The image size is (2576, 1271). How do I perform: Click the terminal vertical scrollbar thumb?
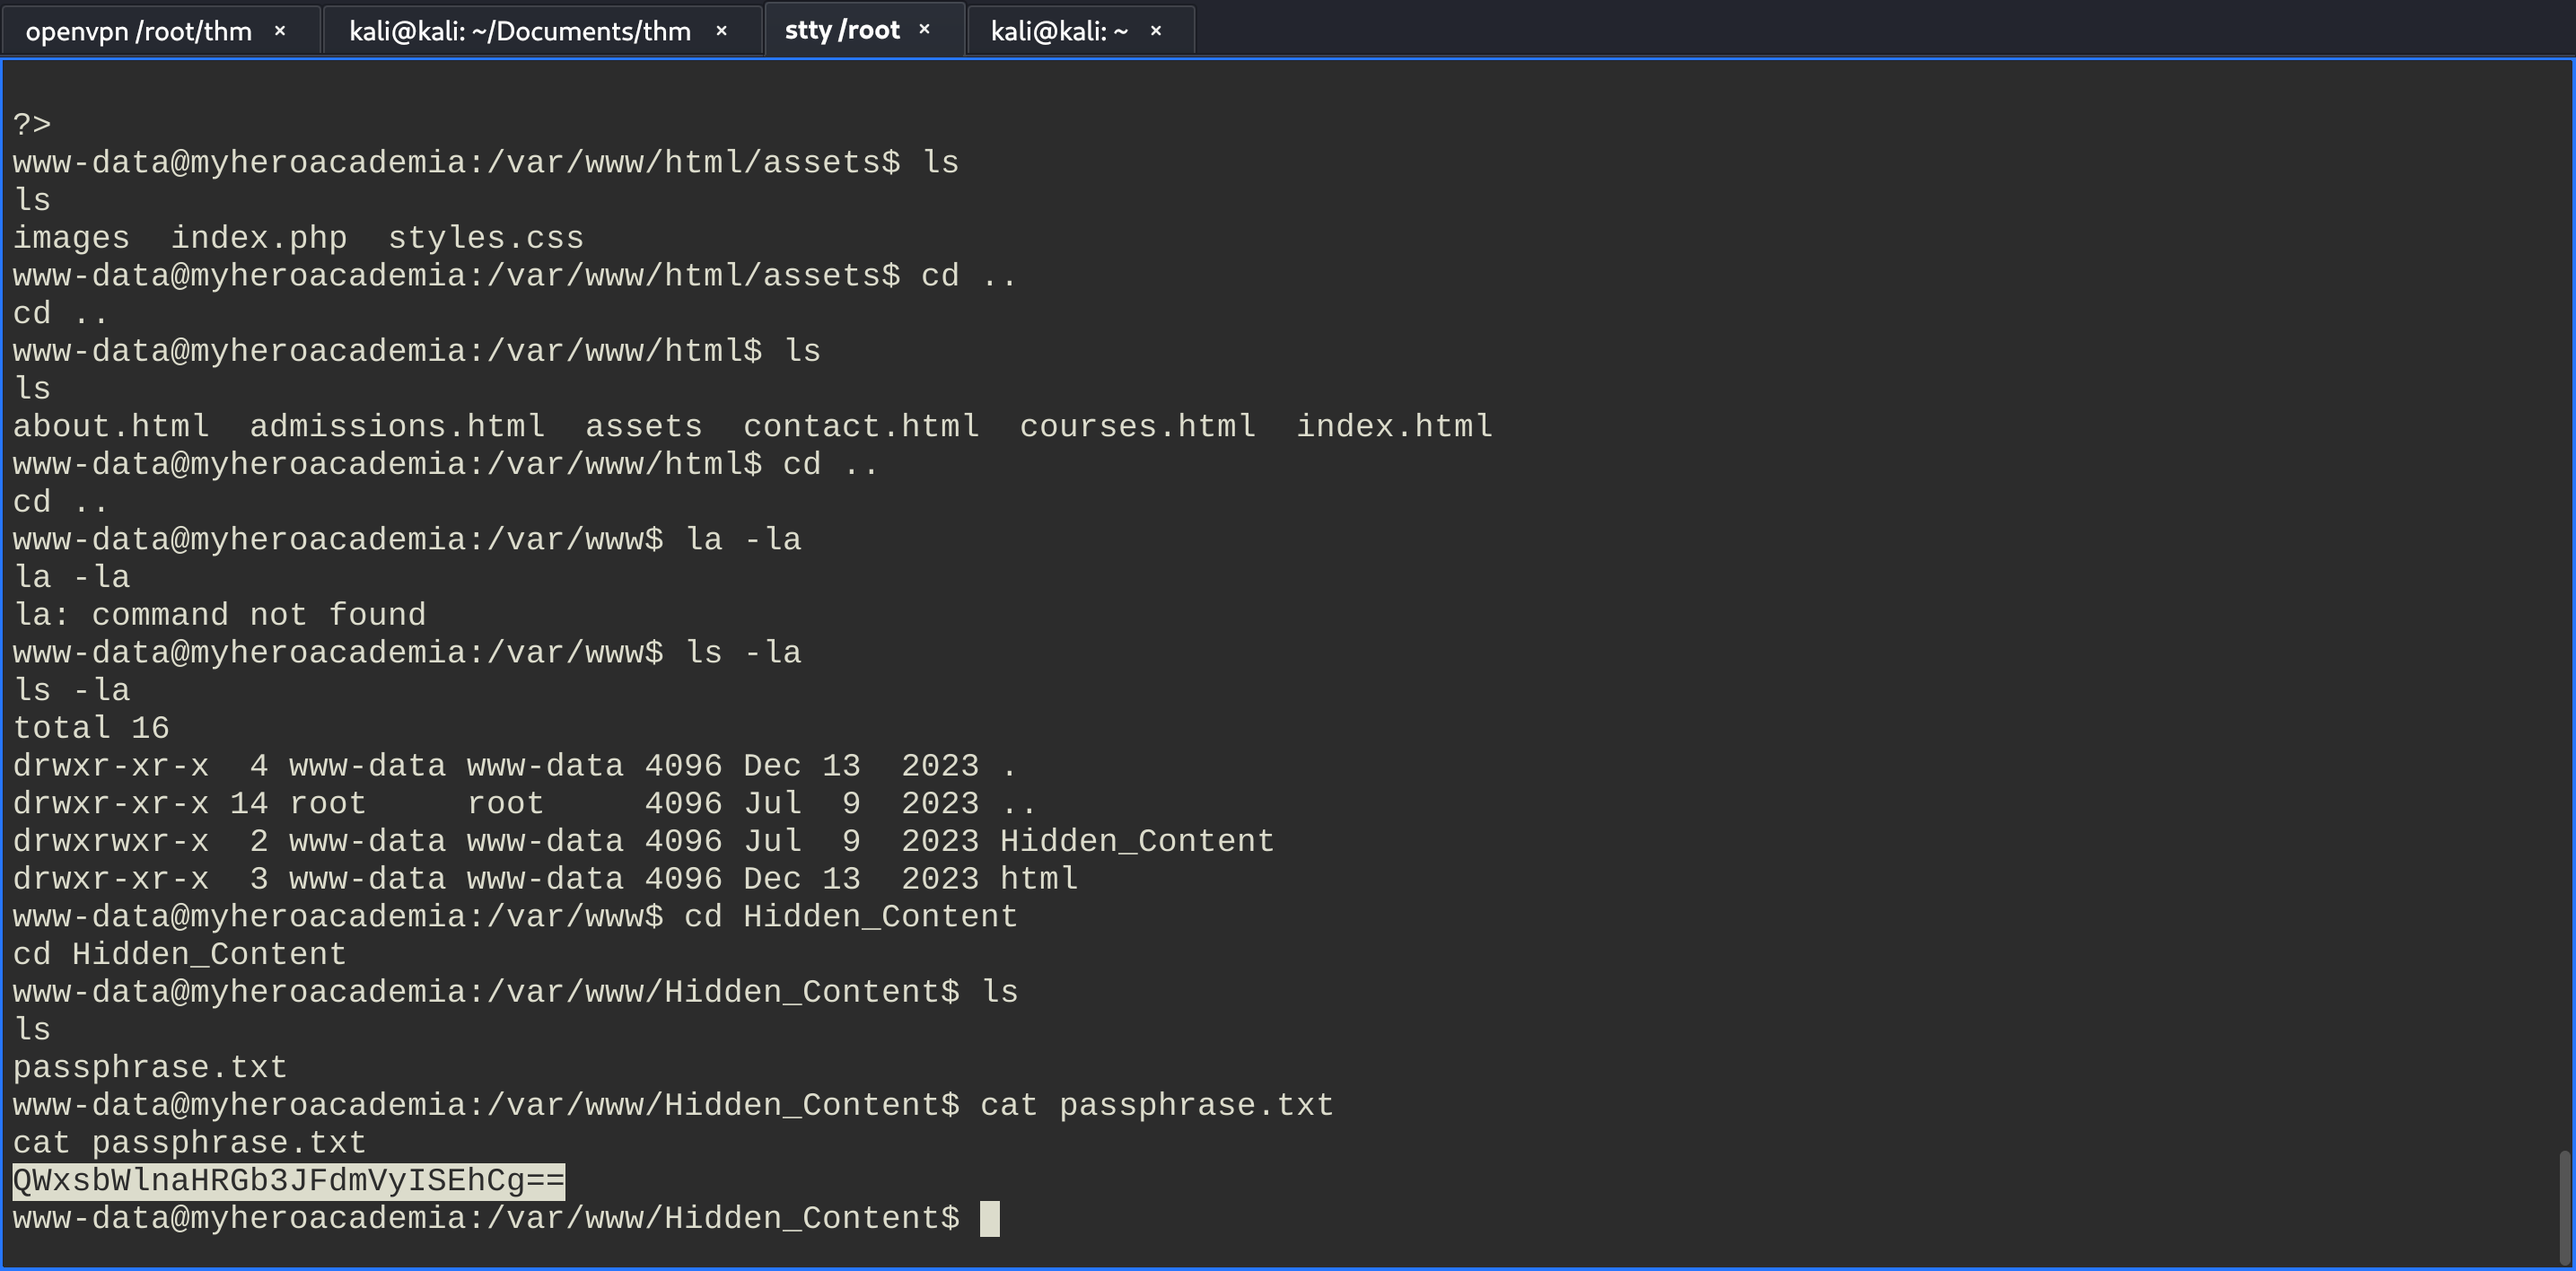click(2565, 1207)
